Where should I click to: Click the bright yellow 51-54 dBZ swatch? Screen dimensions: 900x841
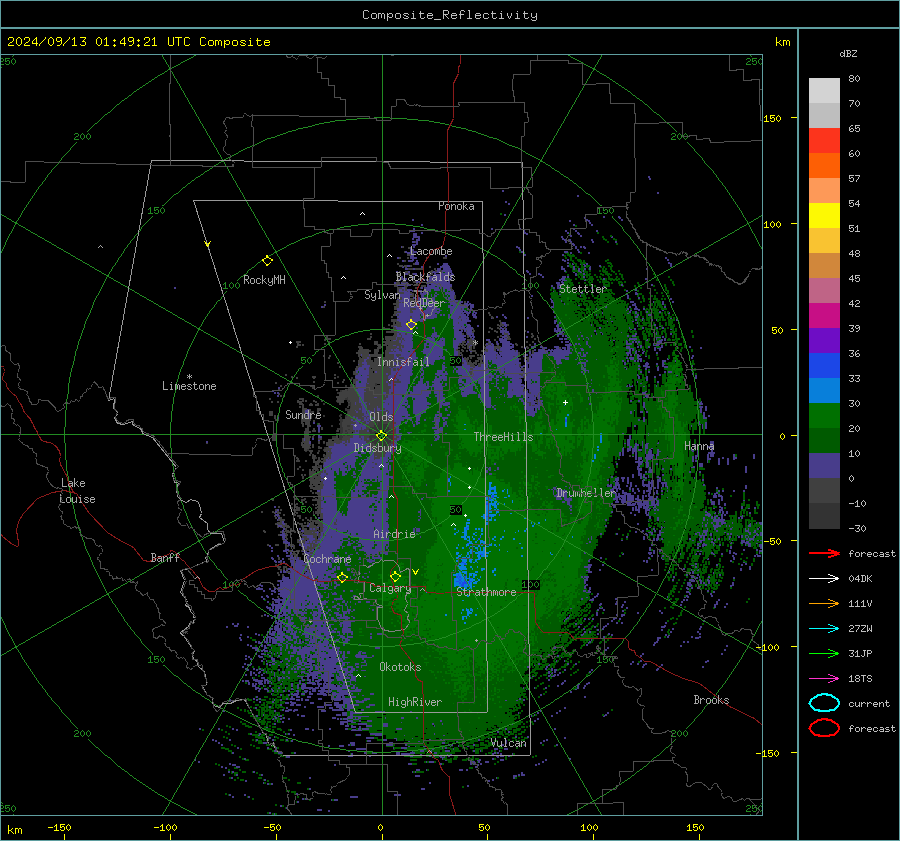(x=824, y=216)
